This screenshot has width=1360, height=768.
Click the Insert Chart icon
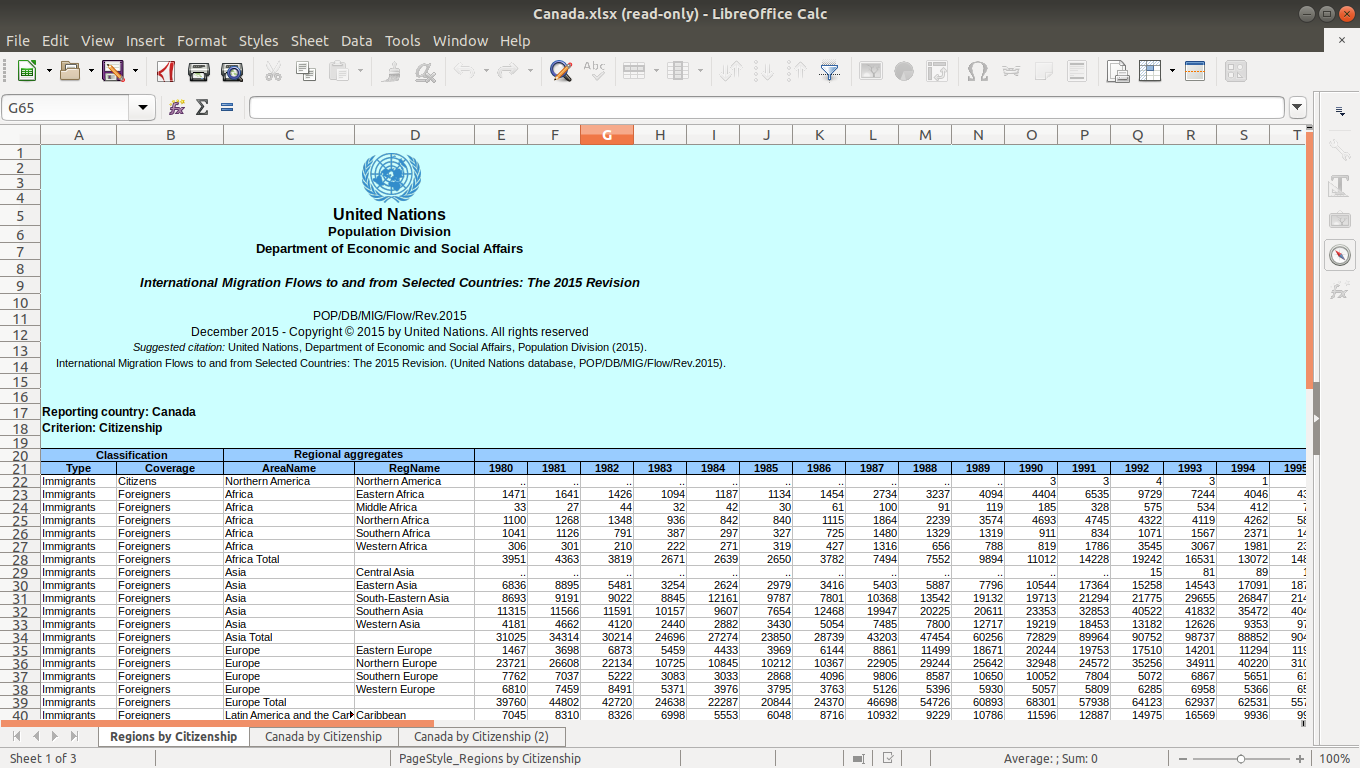click(904, 71)
